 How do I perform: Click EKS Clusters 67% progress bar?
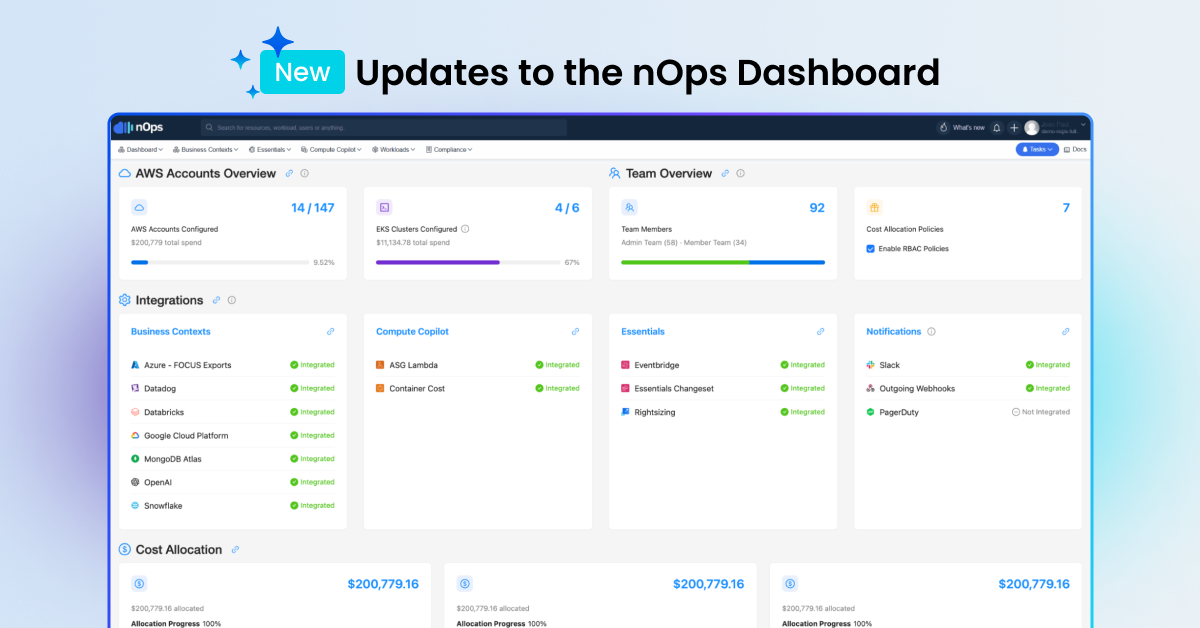pos(468,262)
